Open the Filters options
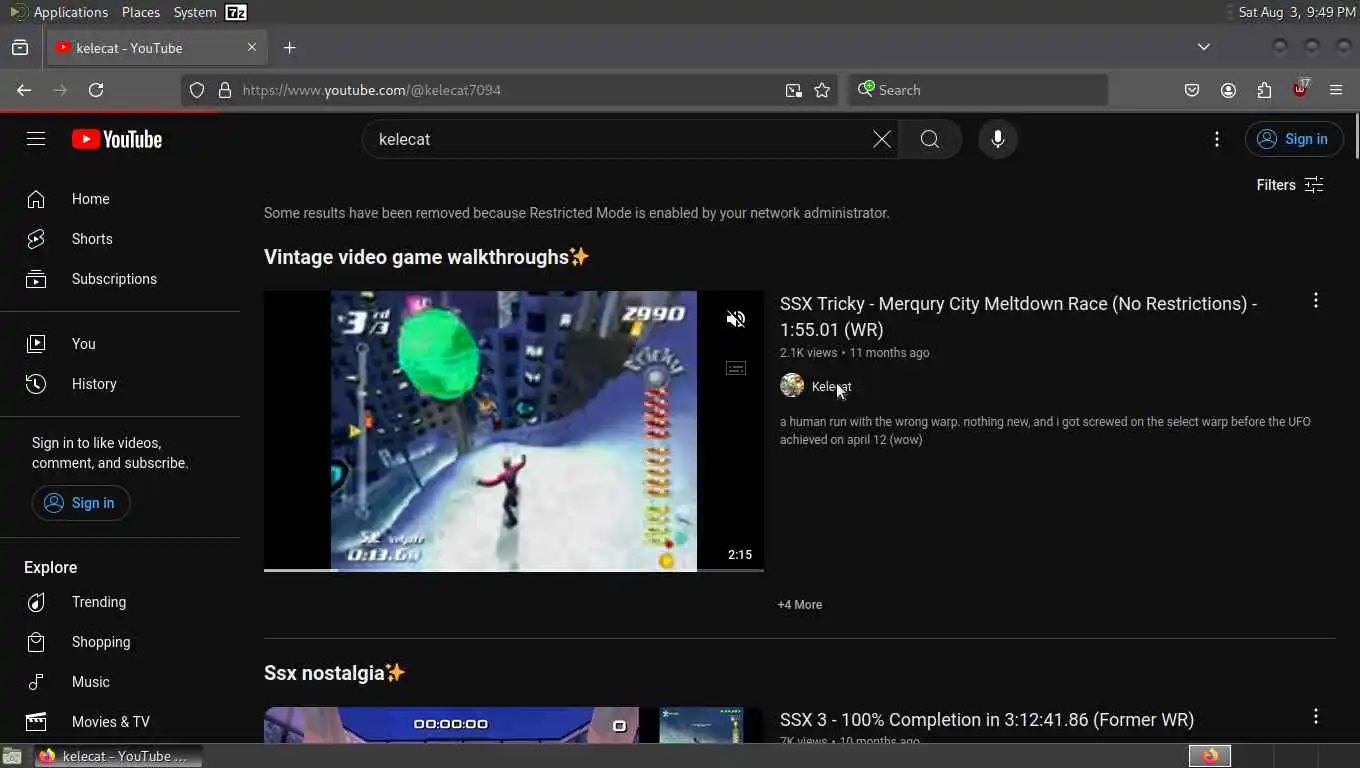The width and height of the screenshot is (1360, 768). click(1290, 185)
